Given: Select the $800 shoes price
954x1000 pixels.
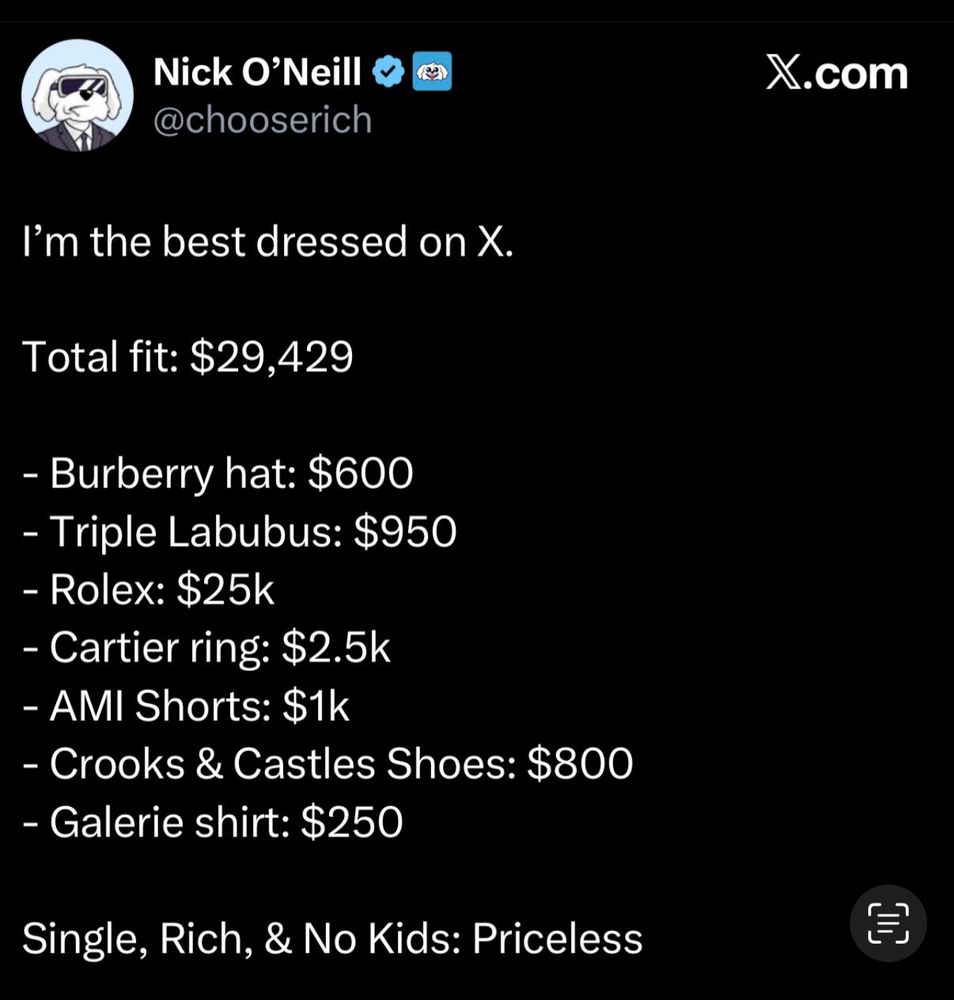Looking at the screenshot, I should (x=580, y=764).
